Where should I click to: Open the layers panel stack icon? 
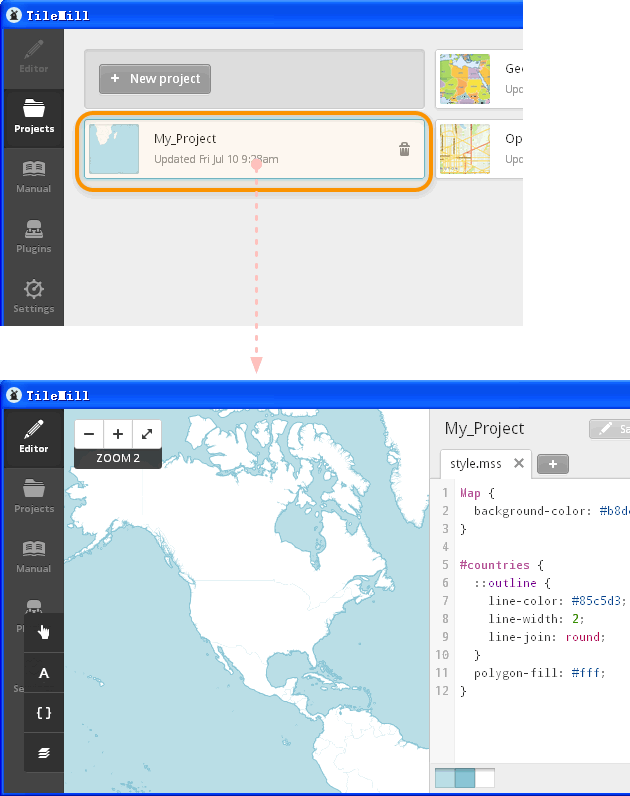(44, 752)
